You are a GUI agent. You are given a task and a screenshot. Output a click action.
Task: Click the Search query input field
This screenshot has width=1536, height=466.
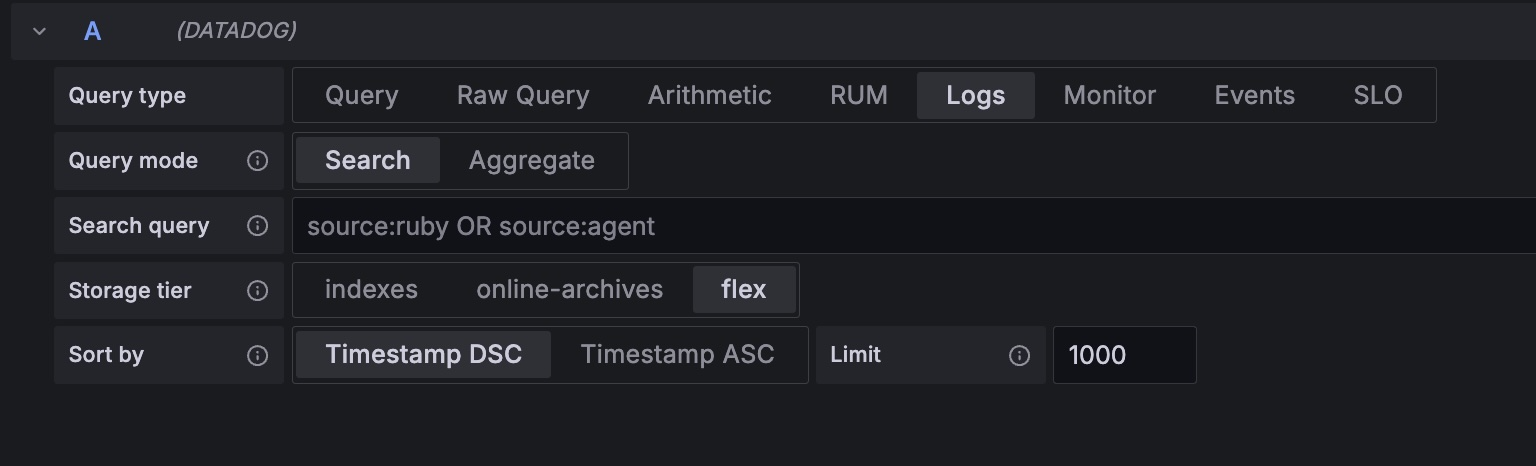pyautogui.click(x=900, y=226)
